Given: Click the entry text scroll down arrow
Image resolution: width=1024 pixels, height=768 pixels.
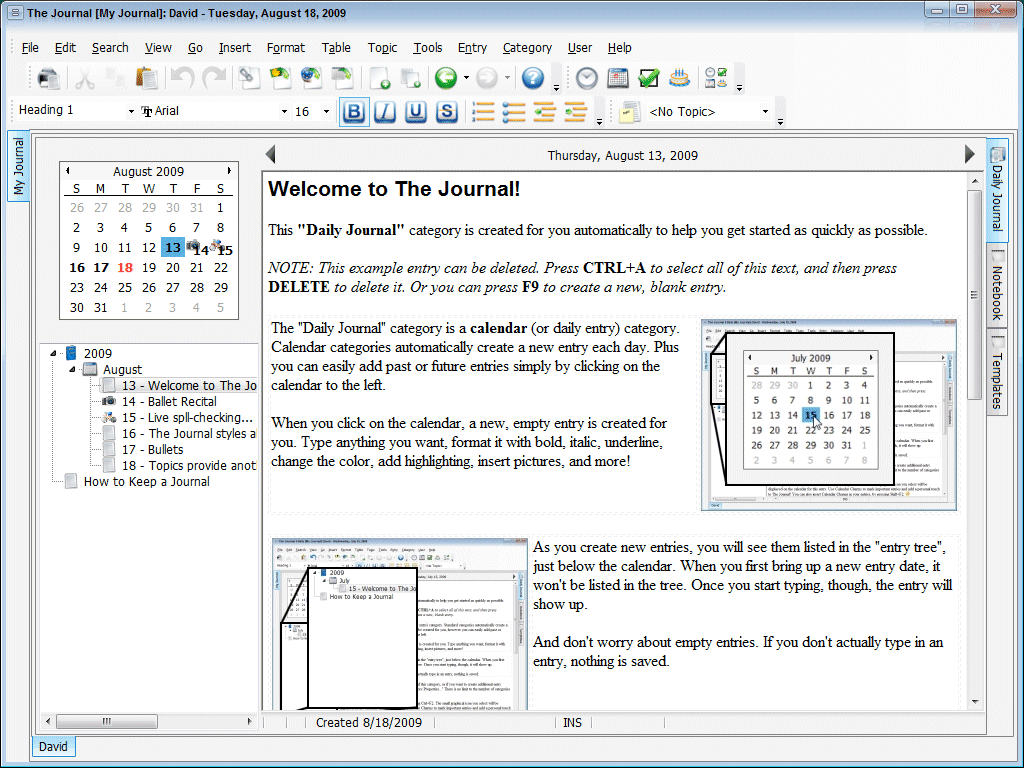Looking at the screenshot, I should click(x=975, y=702).
